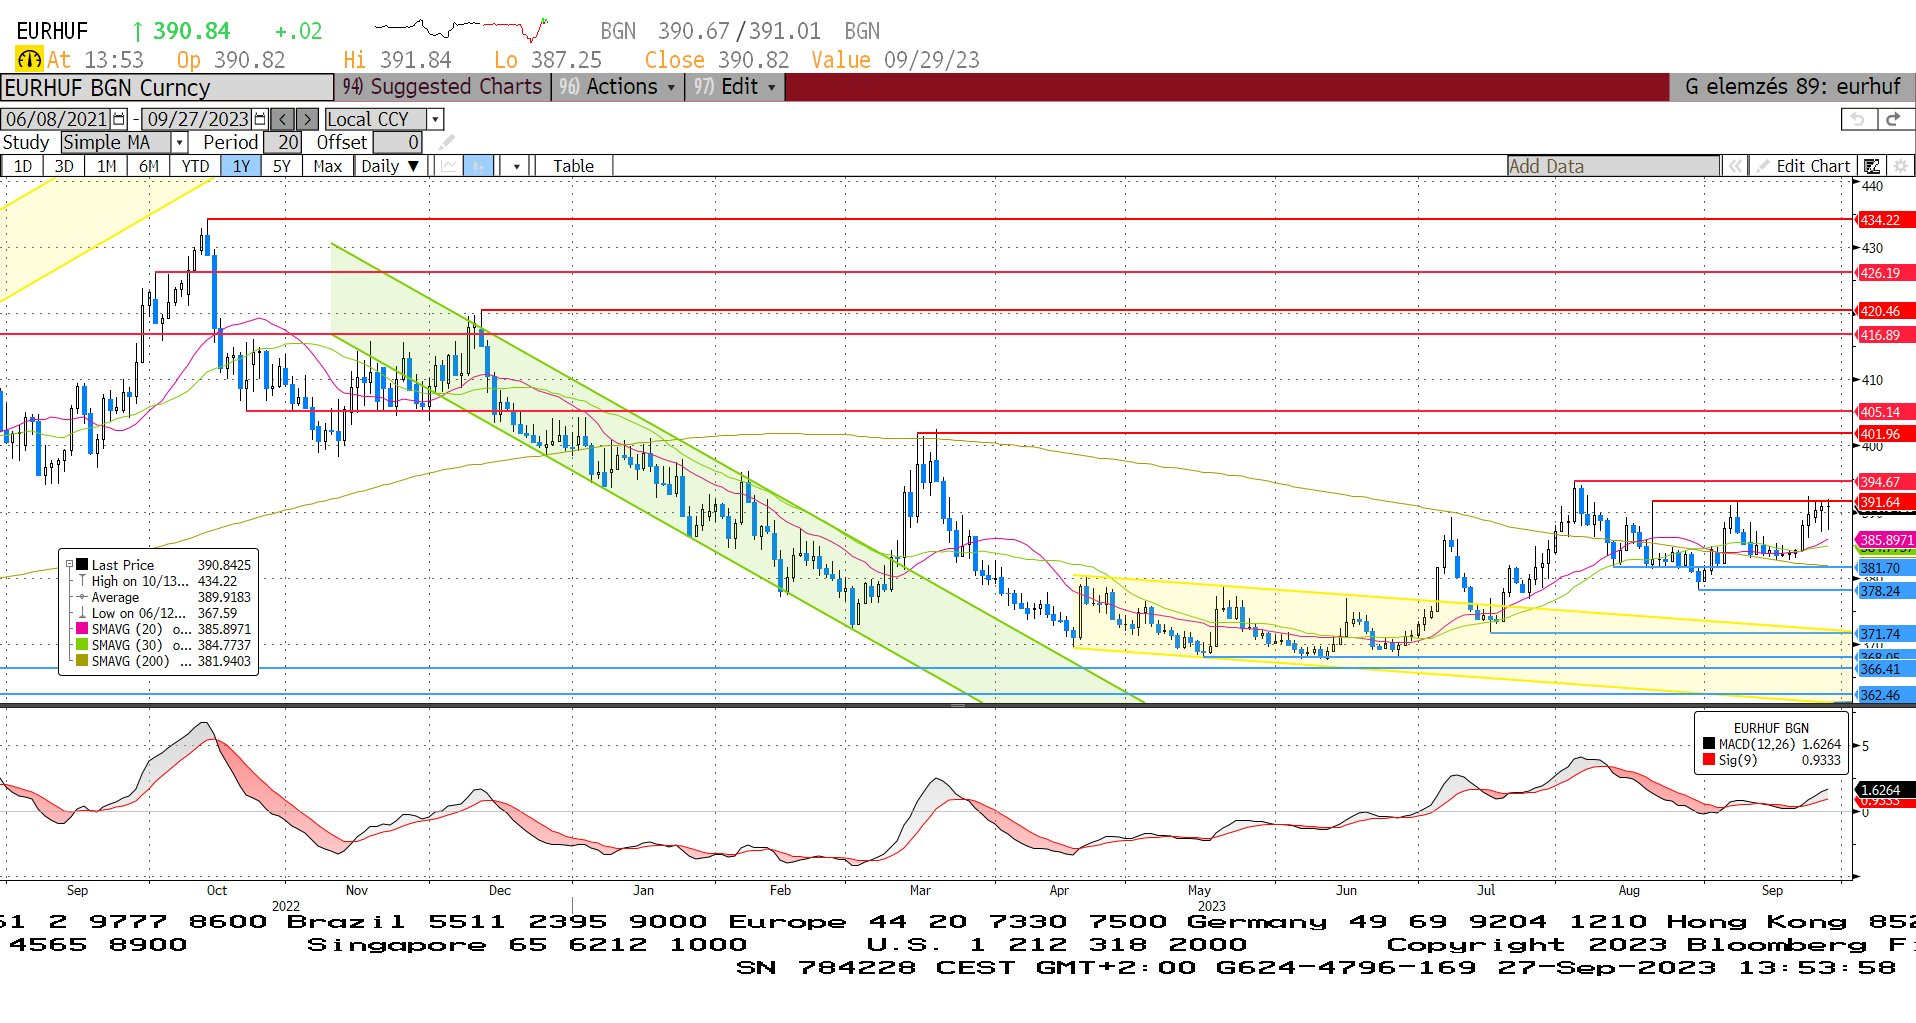
Task: Click the 394.67 price level label
Action: [1885, 482]
